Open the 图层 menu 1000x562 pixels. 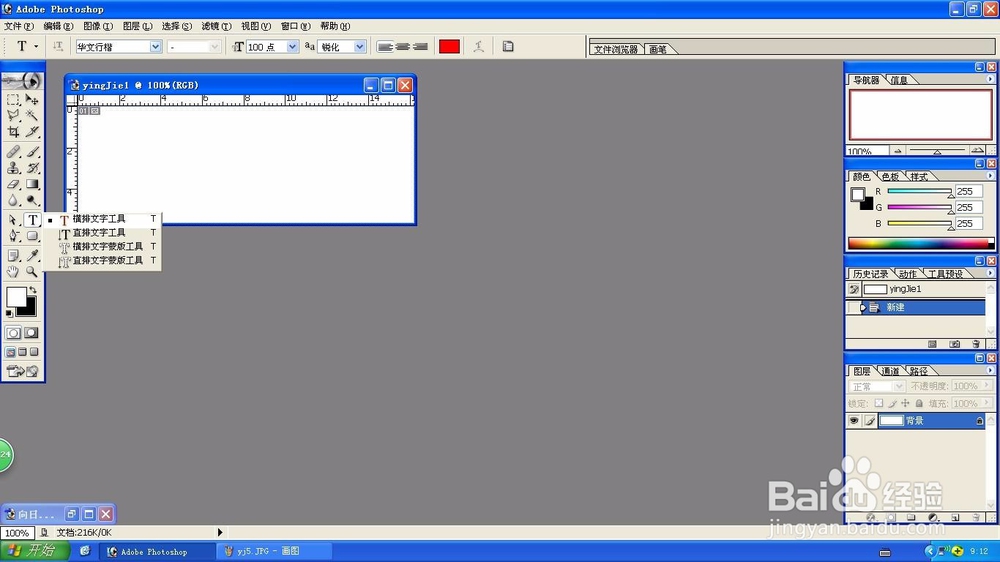coord(137,26)
